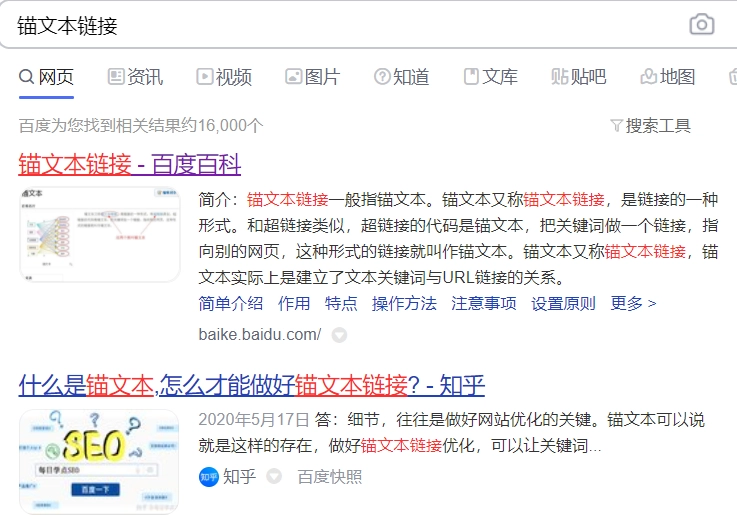Switch to the 网页 tab
Screen dimensions: 737x515
(x=46, y=77)
